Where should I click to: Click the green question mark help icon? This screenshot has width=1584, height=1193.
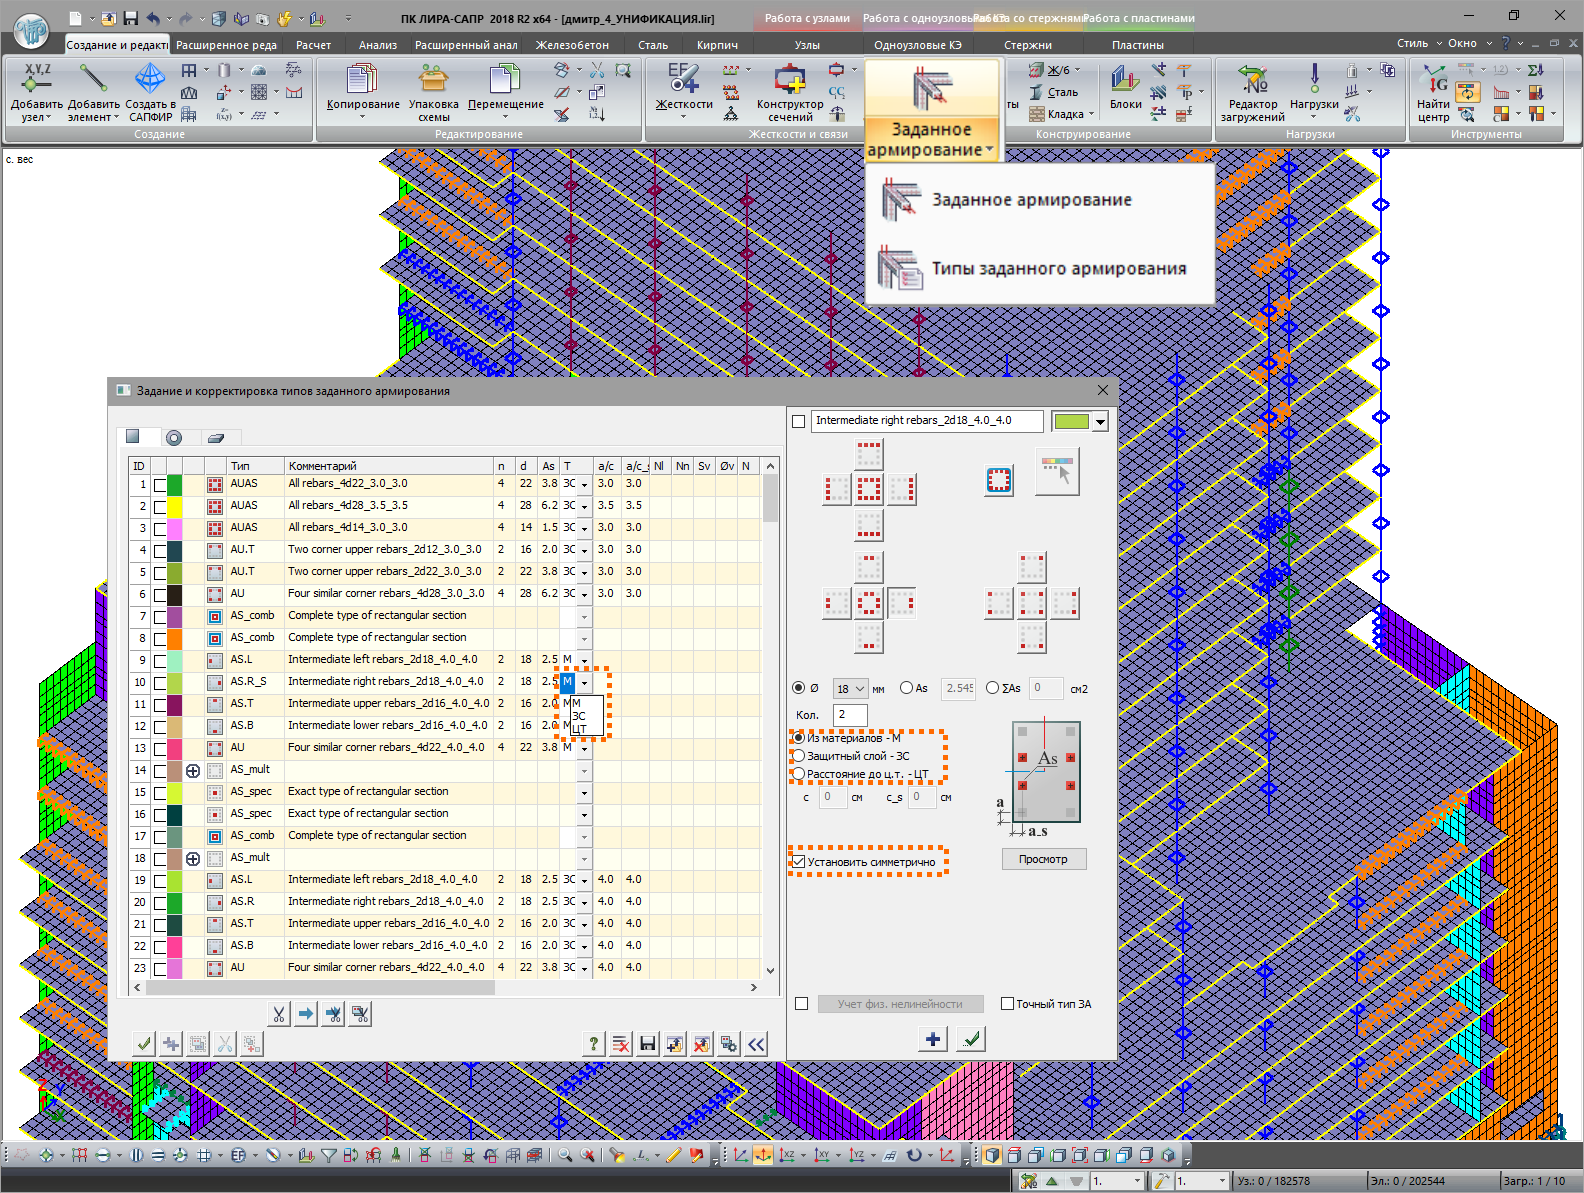point(594,1044)
